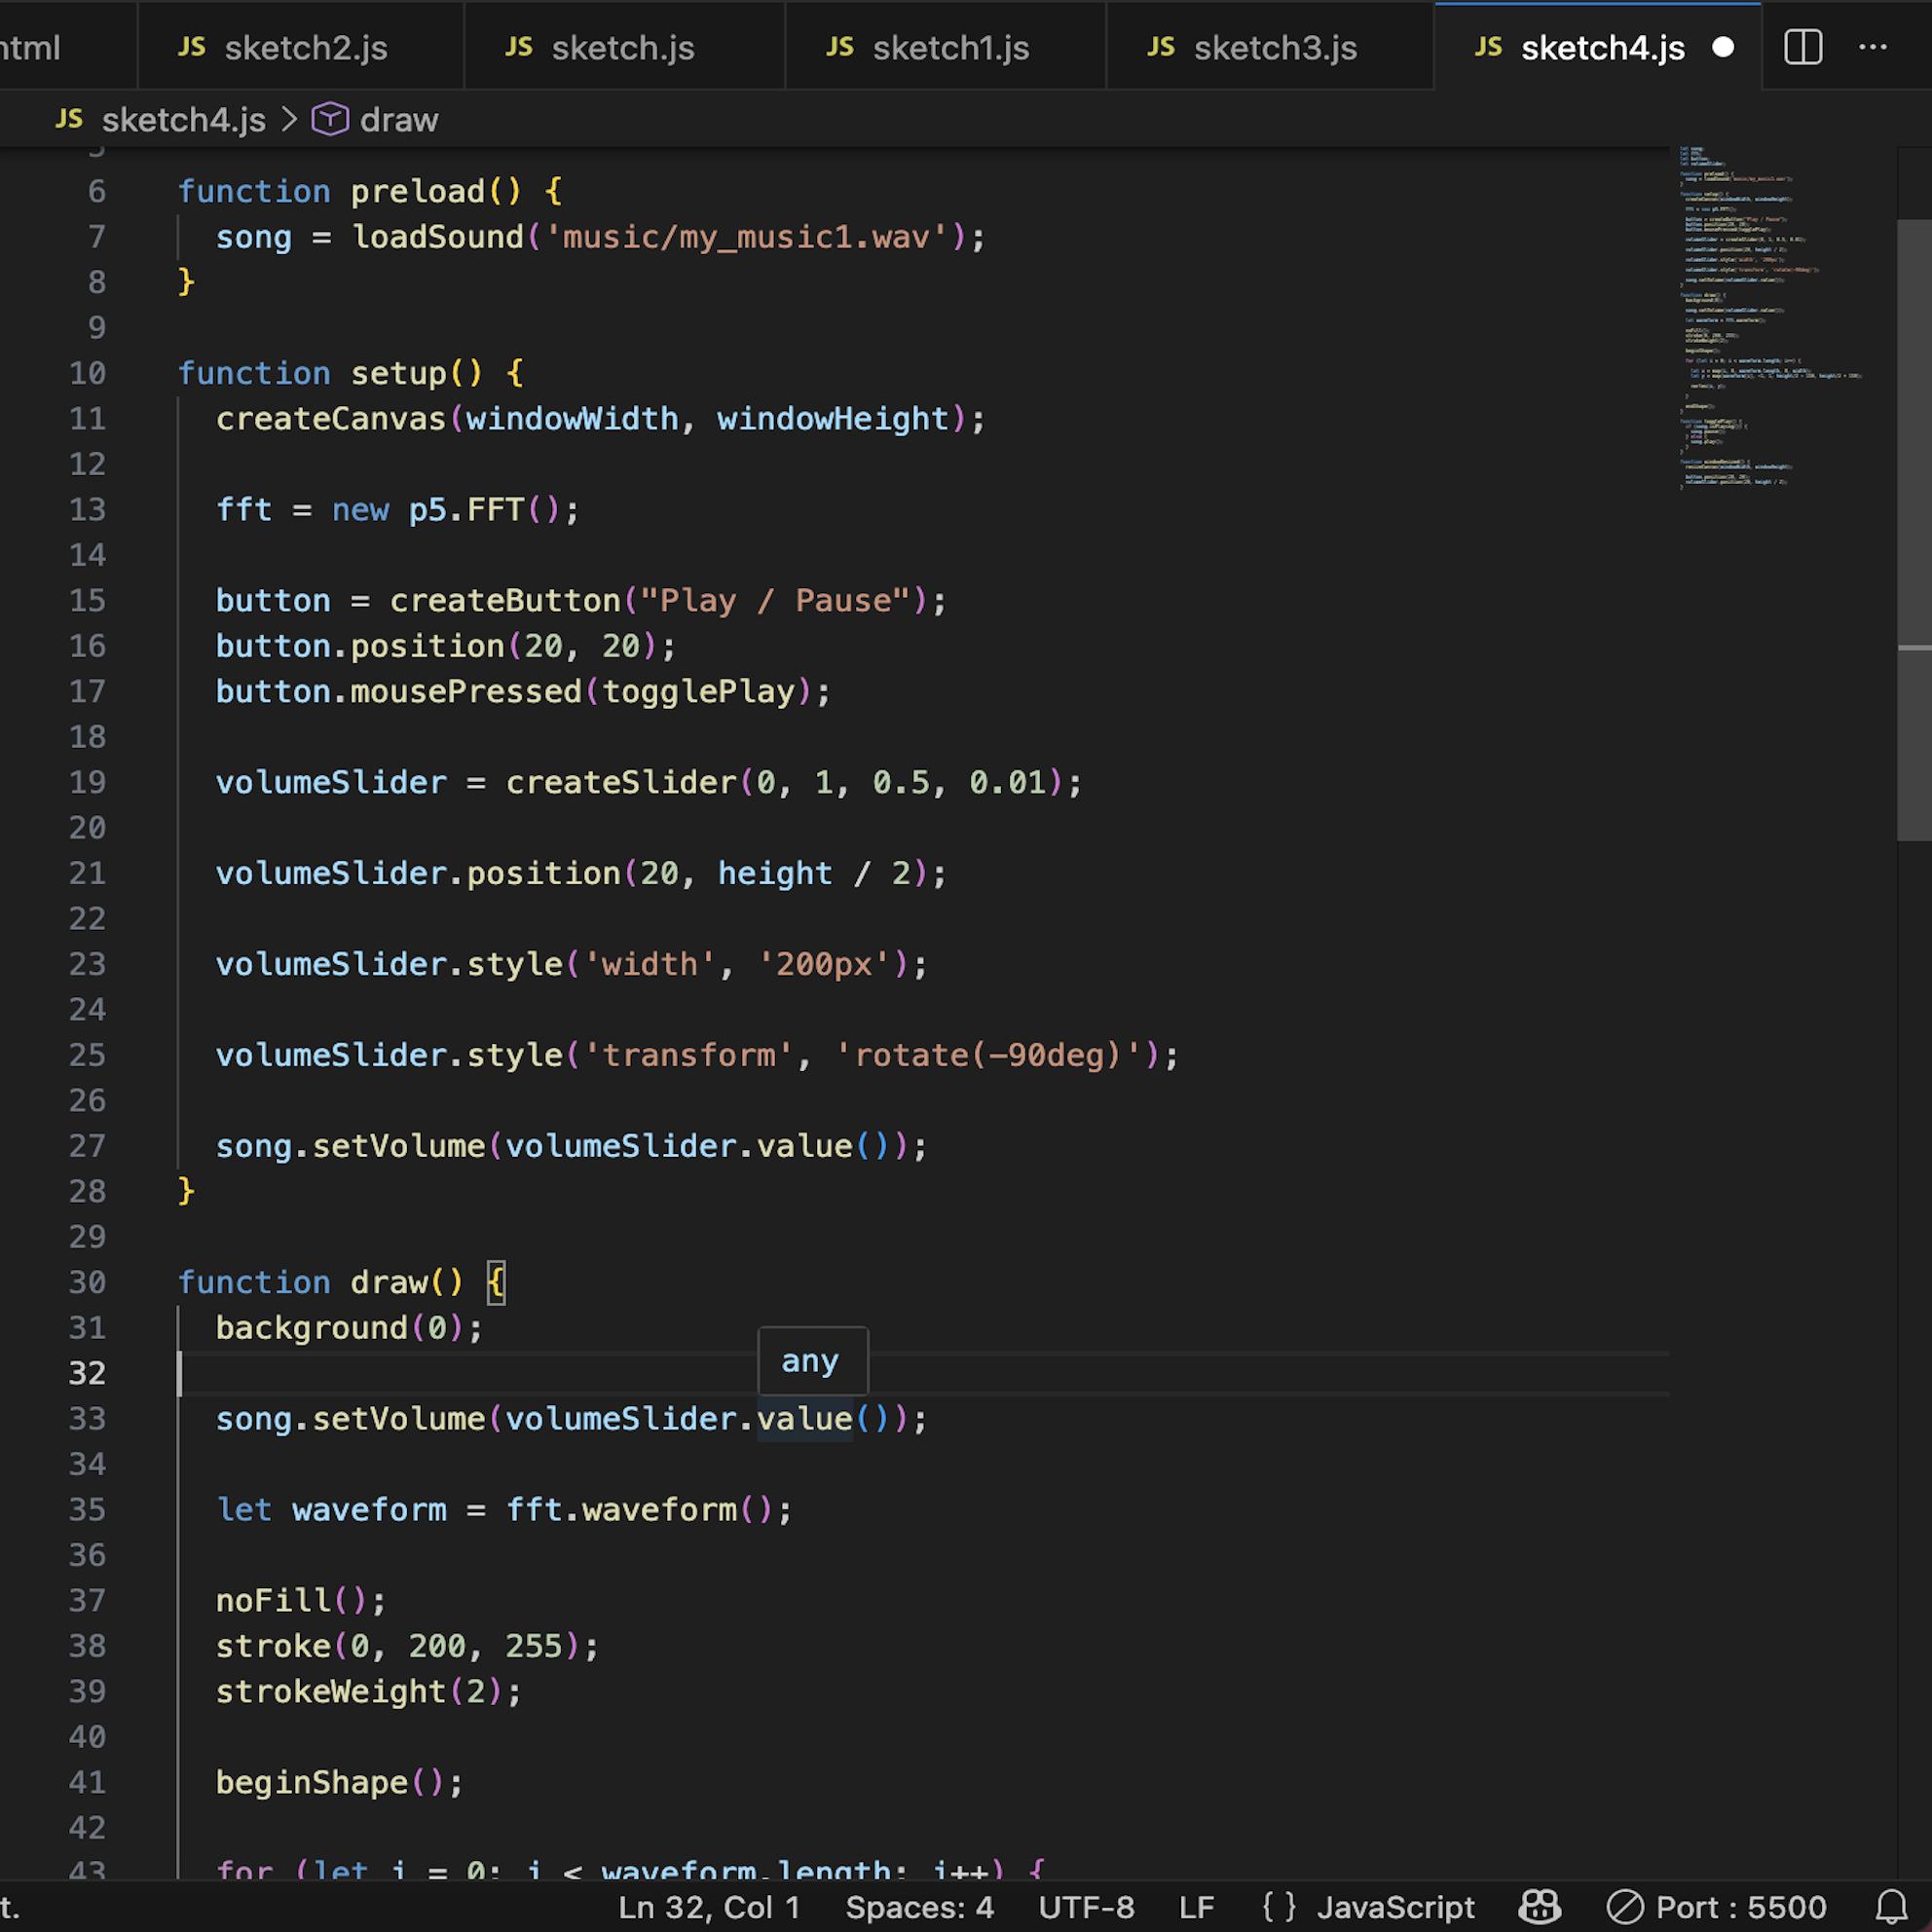The image size is (1932, 1932).
Task: Open the More Actions ellipsis menu
Action: pyautogui.click(x=1873, y=47)
